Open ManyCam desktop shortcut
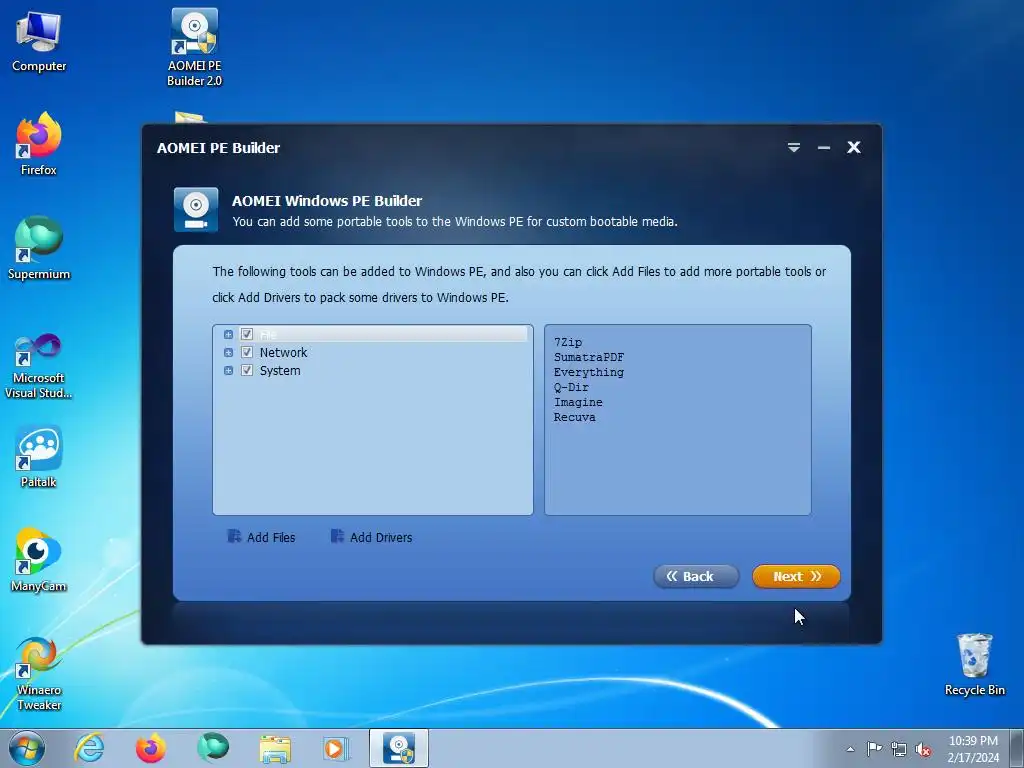 click(39, 560)
